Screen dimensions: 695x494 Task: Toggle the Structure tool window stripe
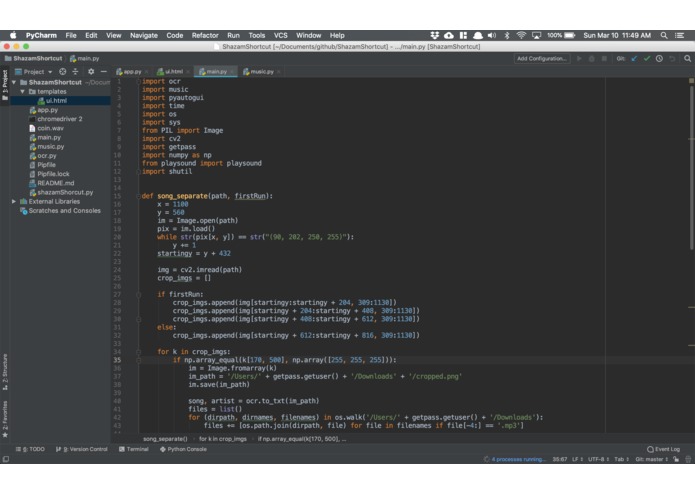tap(5, 372)
